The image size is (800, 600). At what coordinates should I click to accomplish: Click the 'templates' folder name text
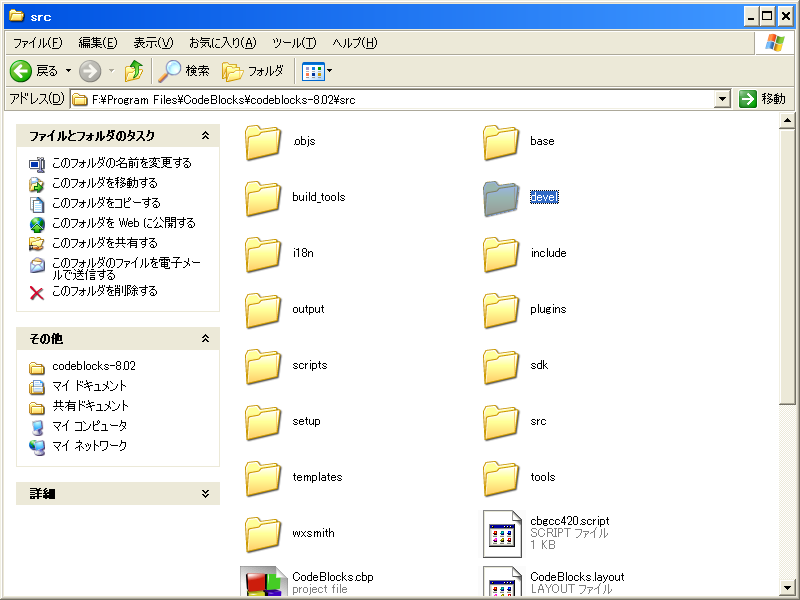317,477
